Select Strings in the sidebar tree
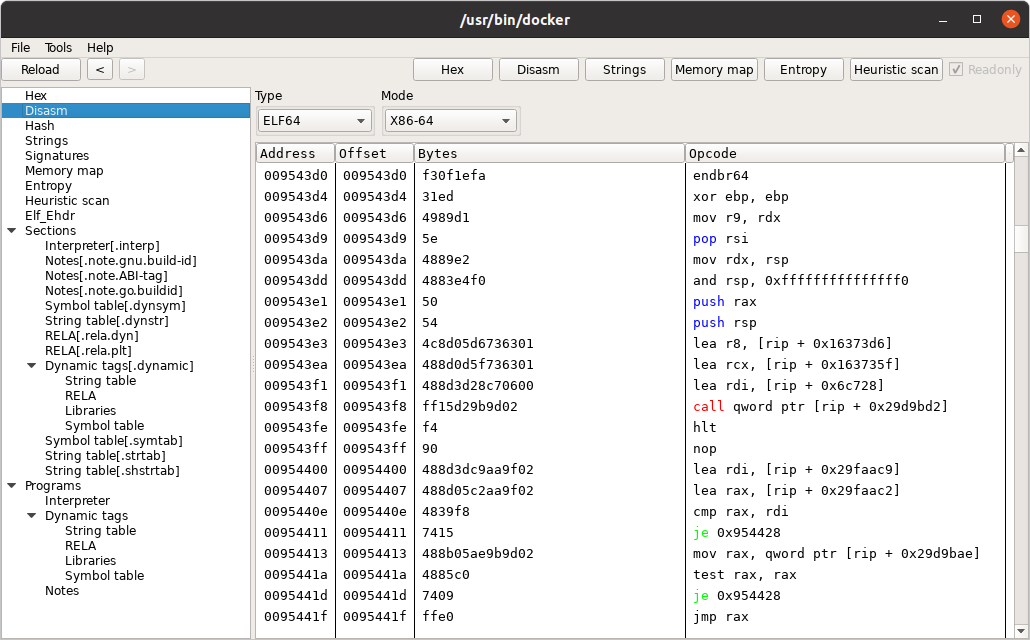 pos(46,141)
